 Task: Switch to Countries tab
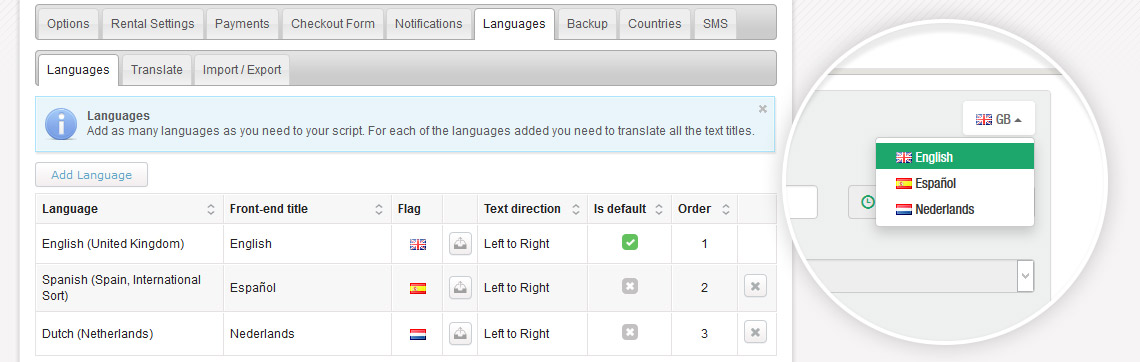pyautogui.click(x=654, y=23)
